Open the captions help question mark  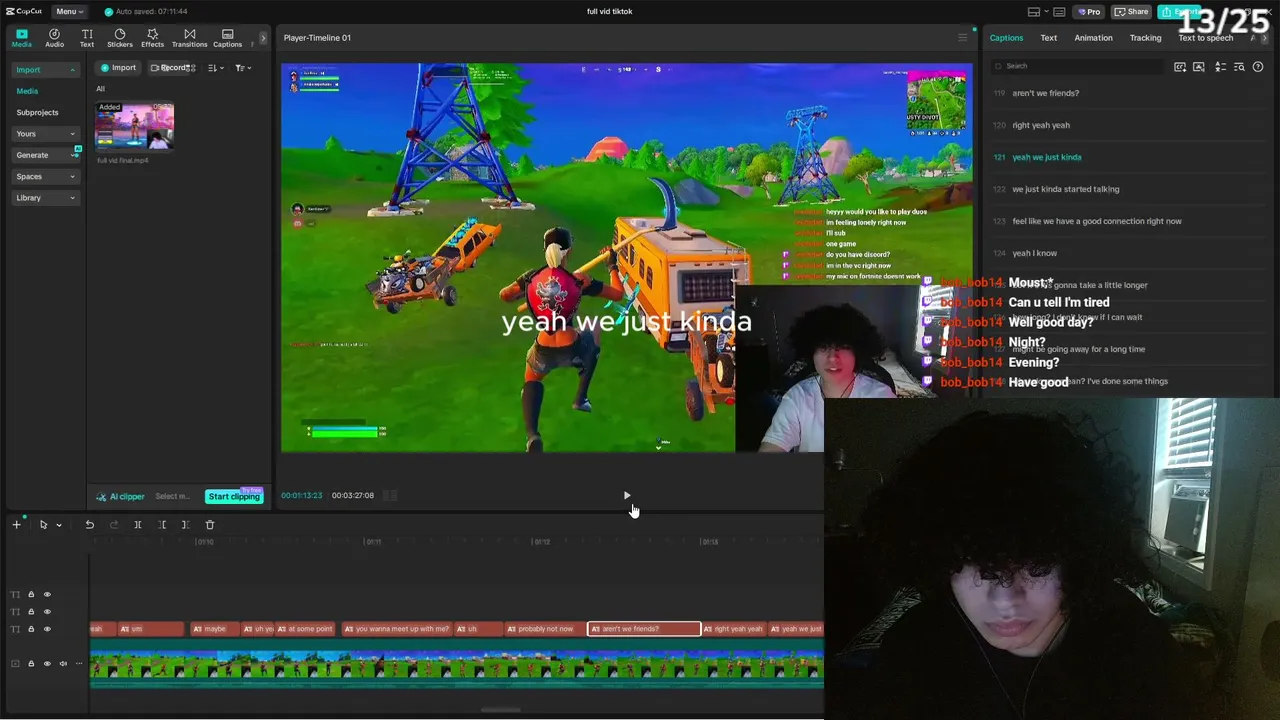click(x=1258, y=67)
